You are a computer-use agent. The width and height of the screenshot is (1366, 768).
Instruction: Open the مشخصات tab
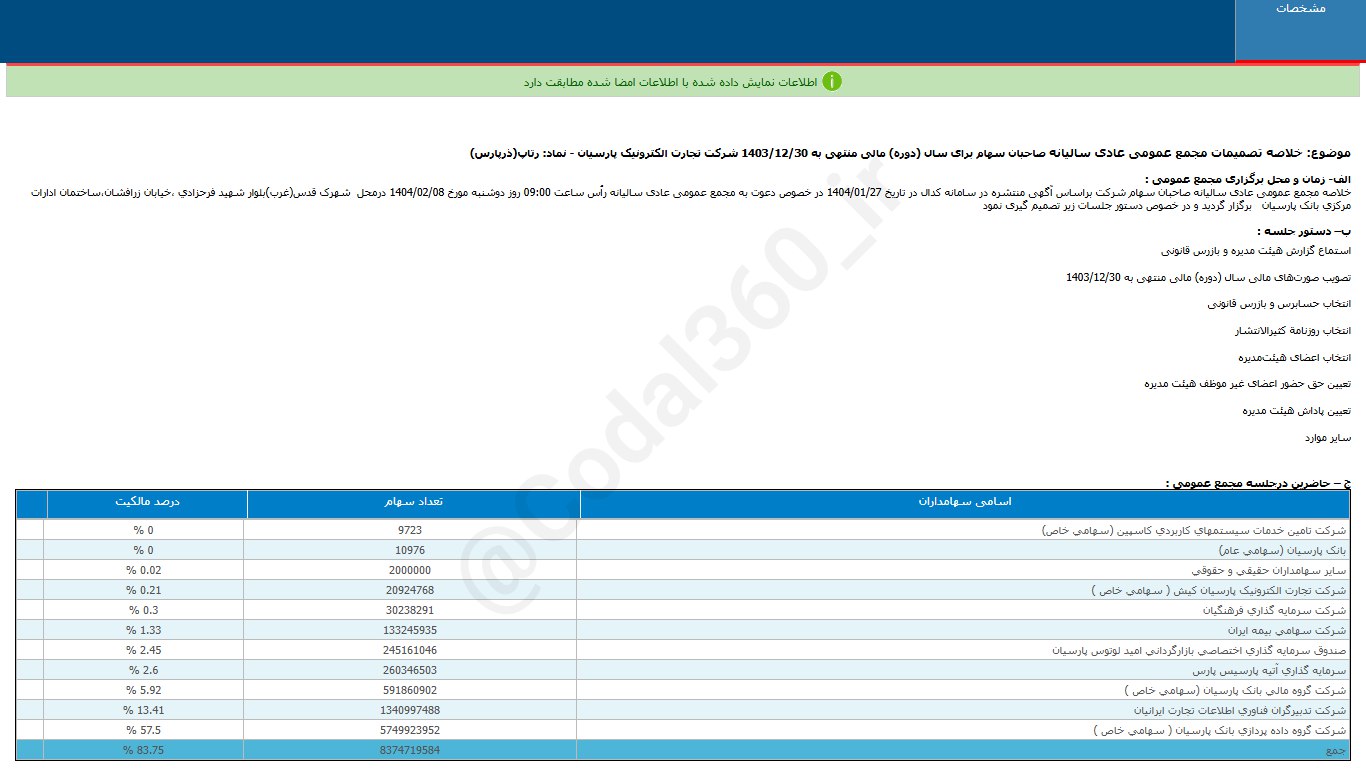tap(1300, 9)
